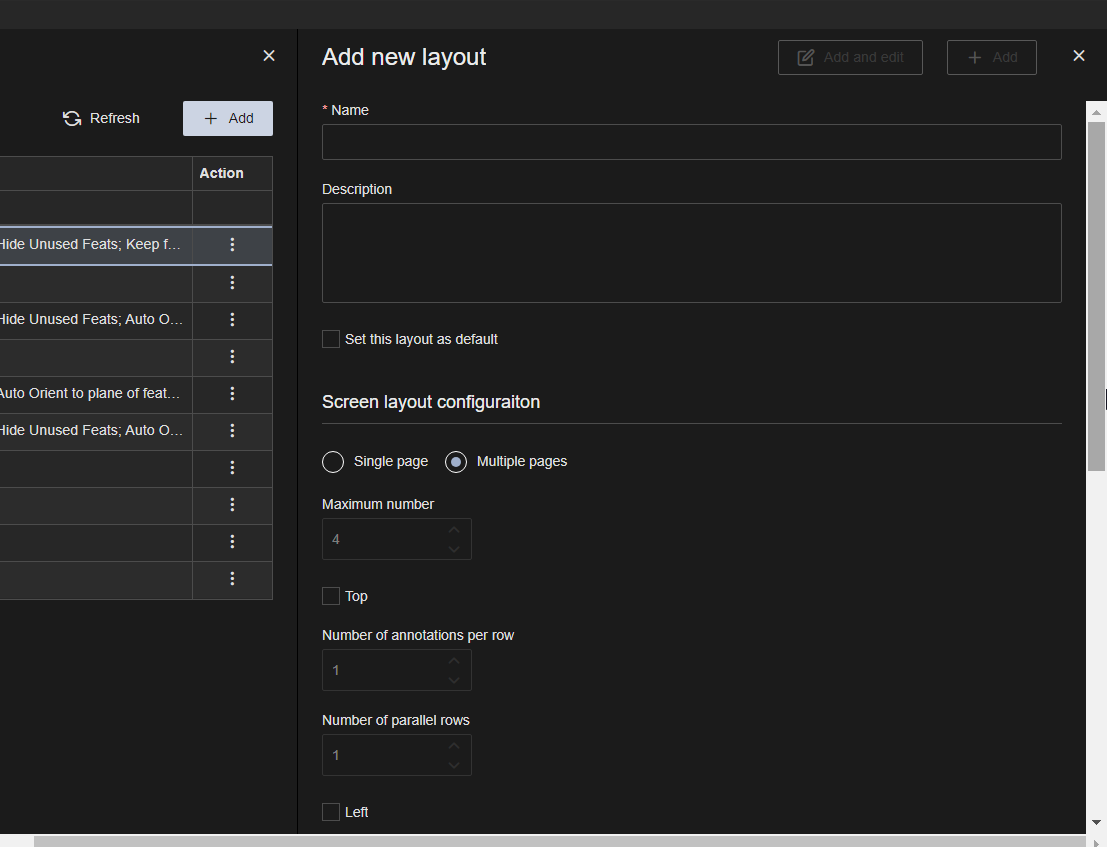Enable Set this layout as default

[331, 340]
